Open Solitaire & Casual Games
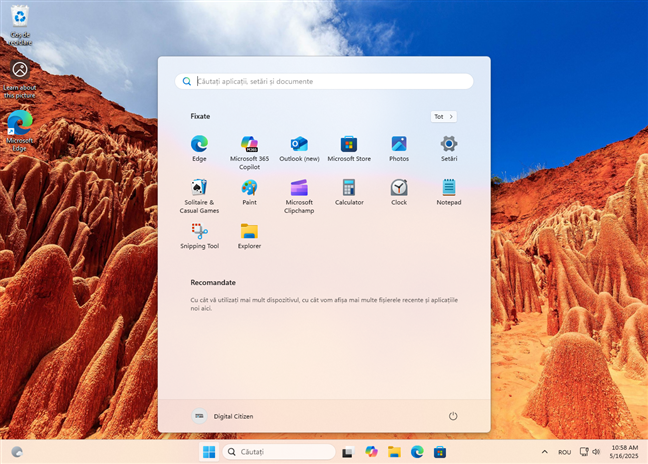Viewport: 648px width, 464px height. (199, 196)
